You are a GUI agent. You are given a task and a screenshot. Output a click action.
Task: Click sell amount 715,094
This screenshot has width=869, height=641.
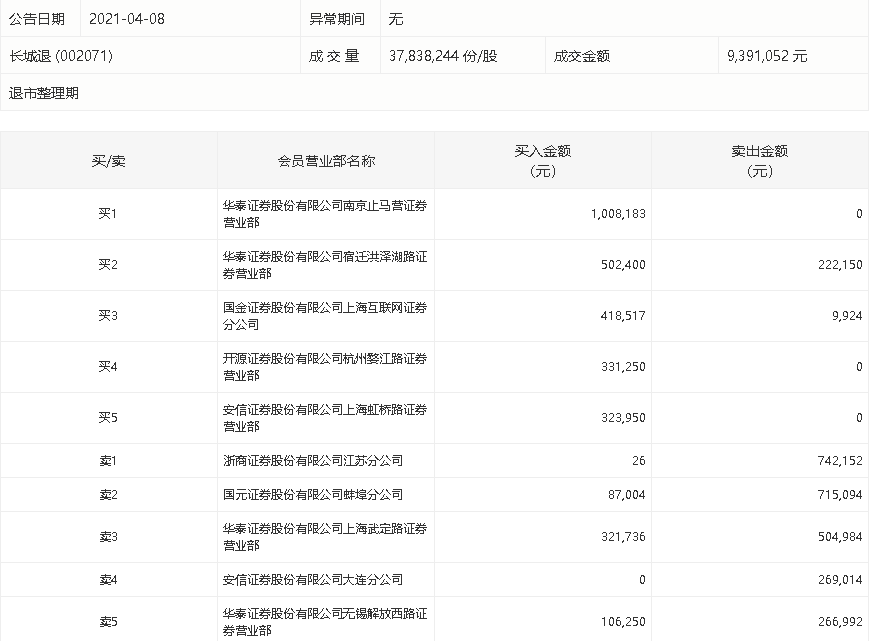pos(840,494)
